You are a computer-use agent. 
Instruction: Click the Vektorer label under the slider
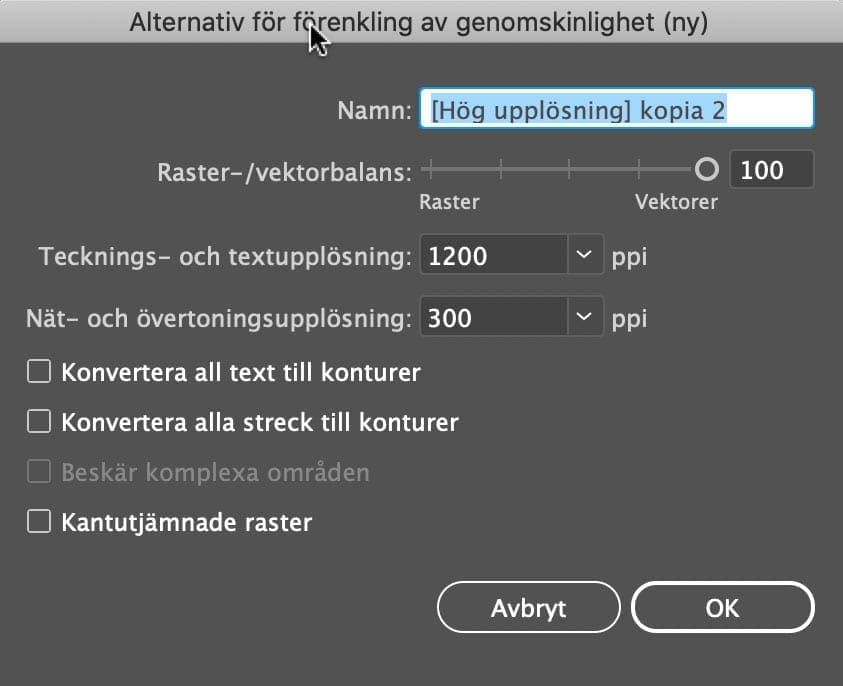(676, 202)
